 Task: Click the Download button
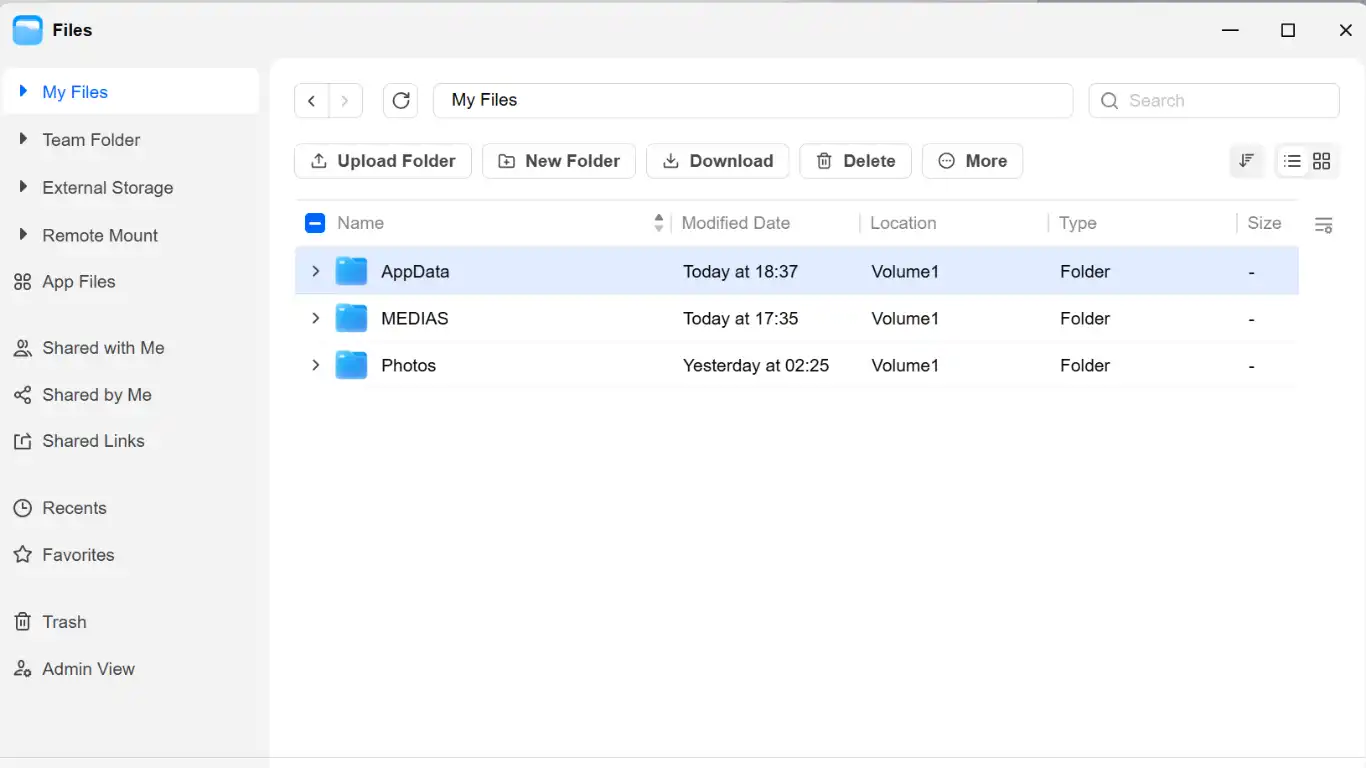click(718, 161)
